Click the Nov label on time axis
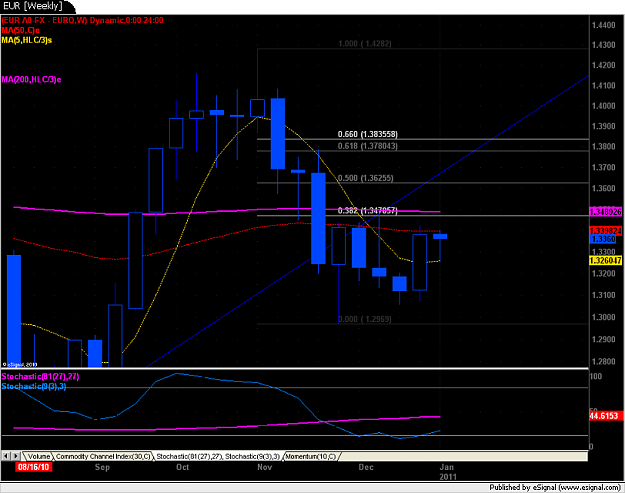625x493 pixels. point(264,467)
